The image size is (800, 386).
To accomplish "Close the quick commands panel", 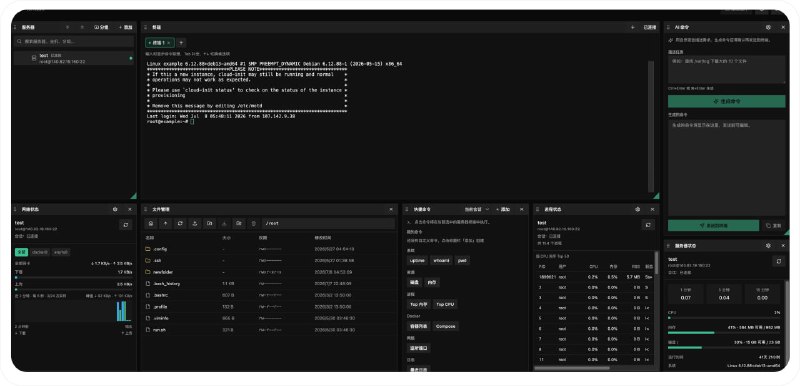I will (x=521, y=209).
